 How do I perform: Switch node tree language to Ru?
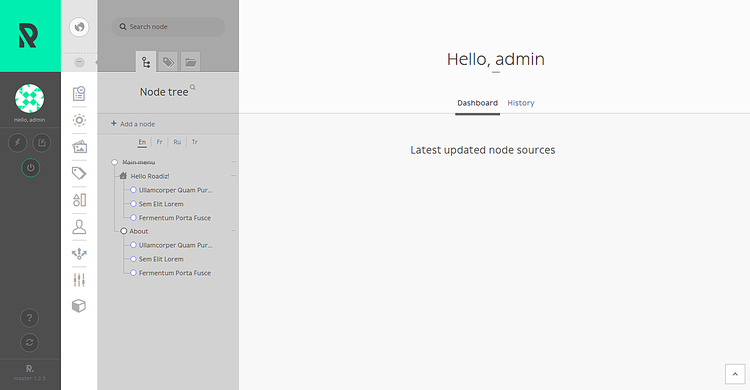click(x=177, y=142)
